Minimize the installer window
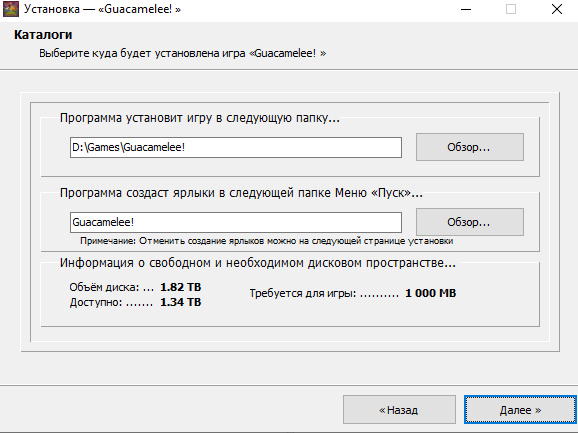Viewport: 578px width, 433px height. point(466,9)
